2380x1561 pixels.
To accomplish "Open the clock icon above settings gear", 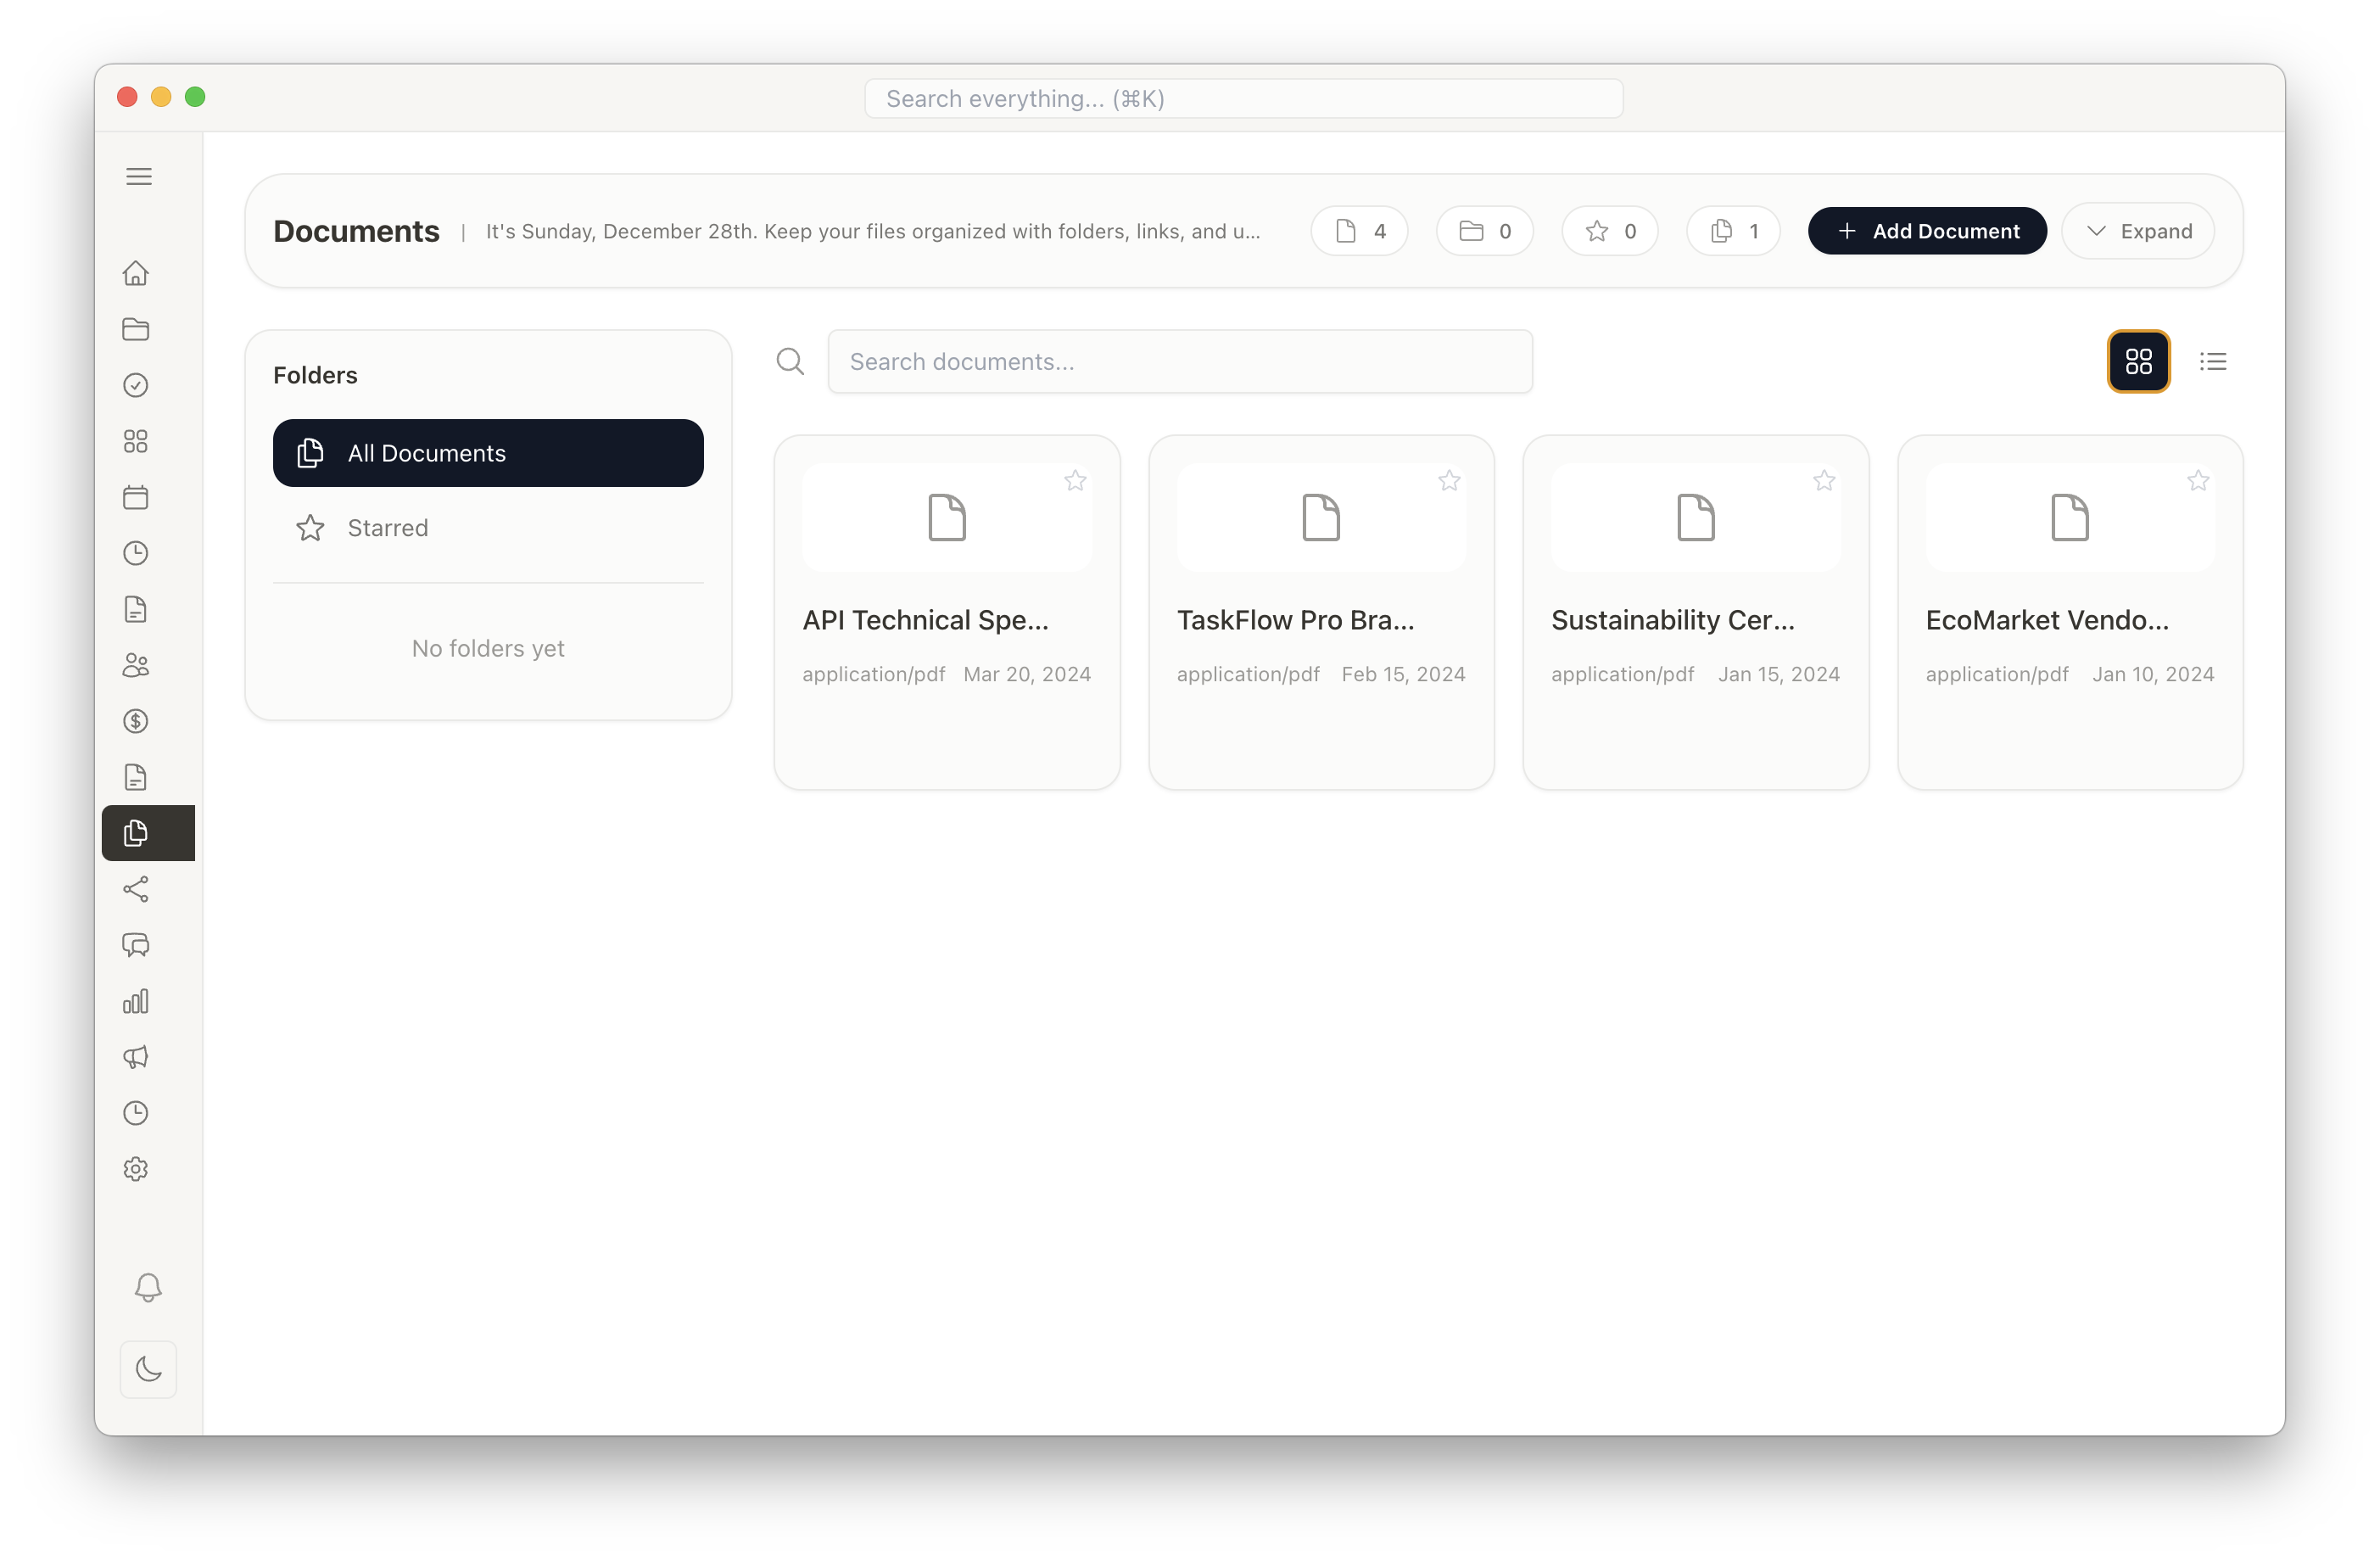I will pos(136,1113).
